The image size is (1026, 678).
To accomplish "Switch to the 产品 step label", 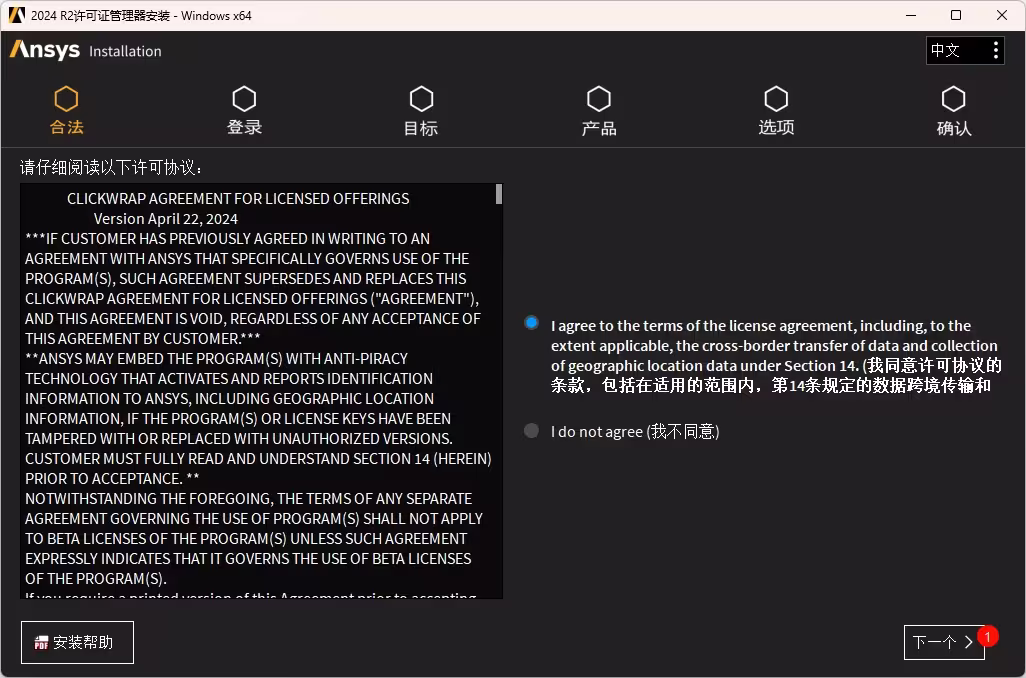I will 599,128.
